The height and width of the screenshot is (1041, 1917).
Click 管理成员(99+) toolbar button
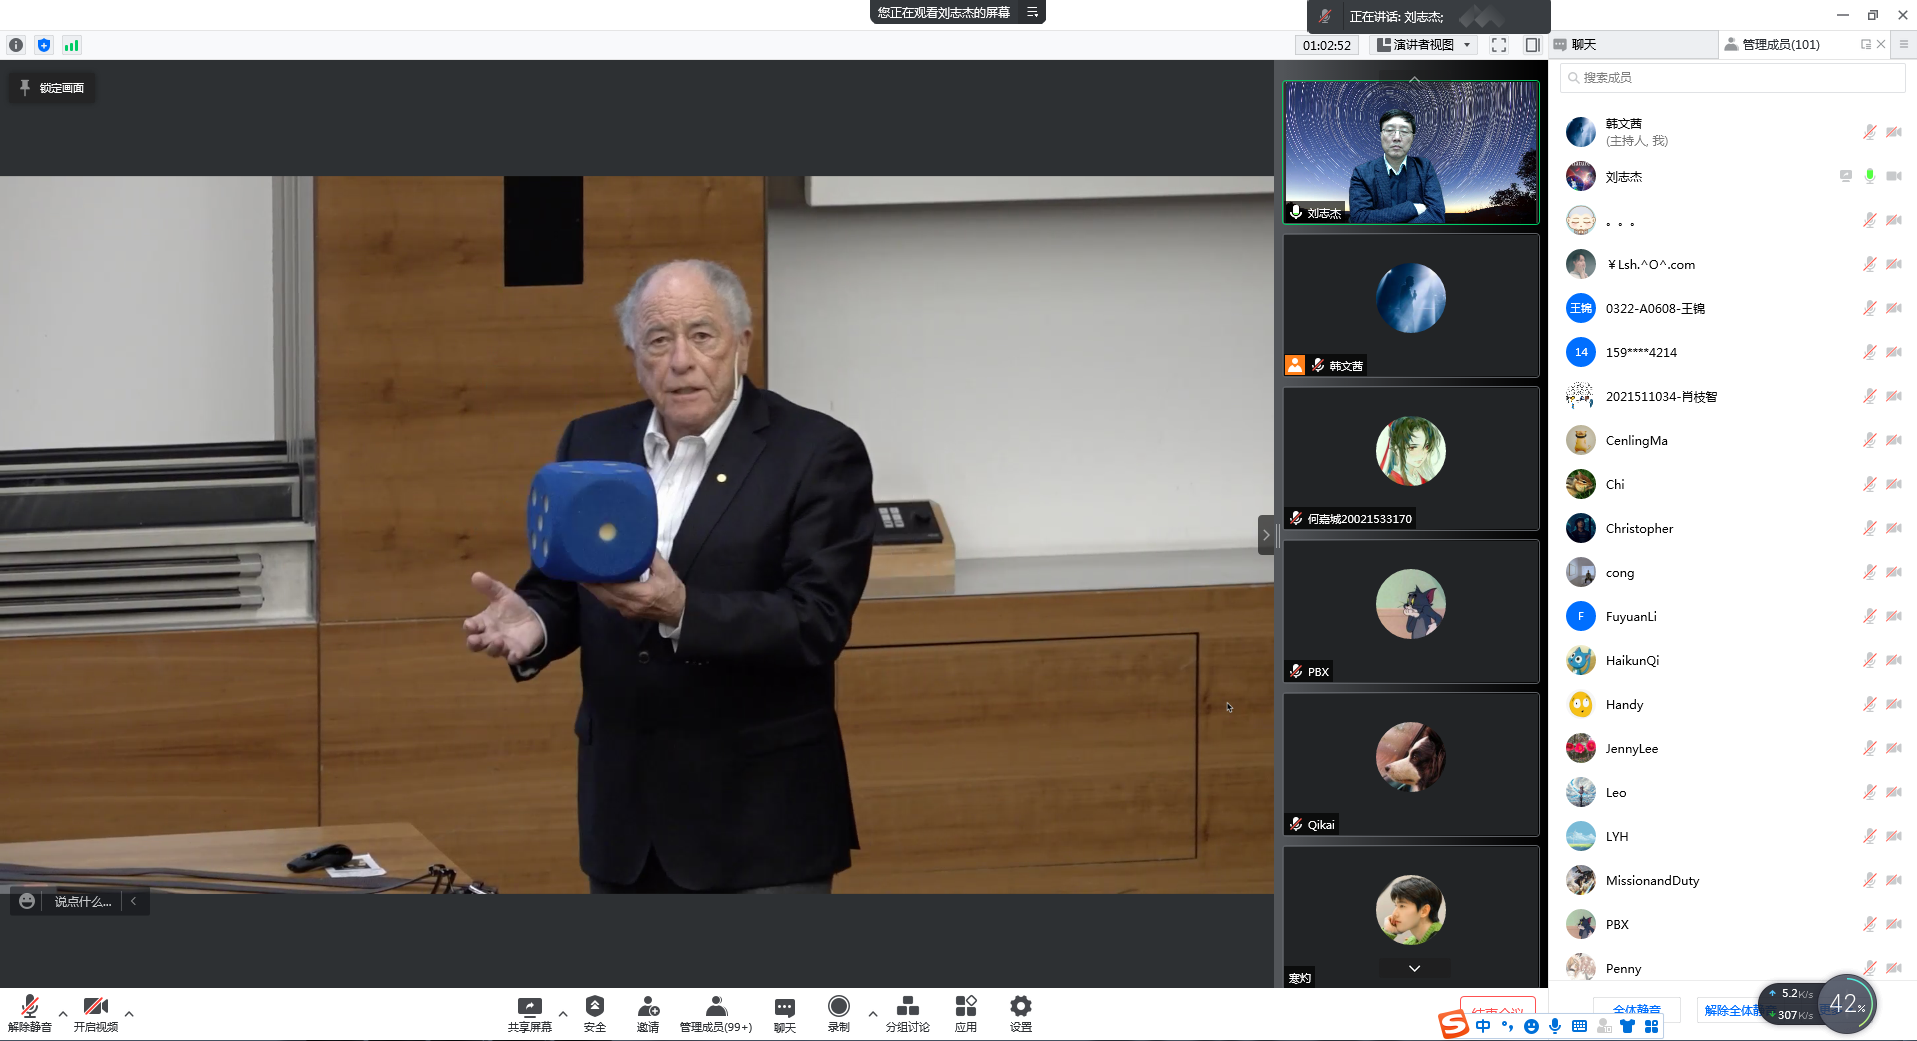[x=716, y=1013]
